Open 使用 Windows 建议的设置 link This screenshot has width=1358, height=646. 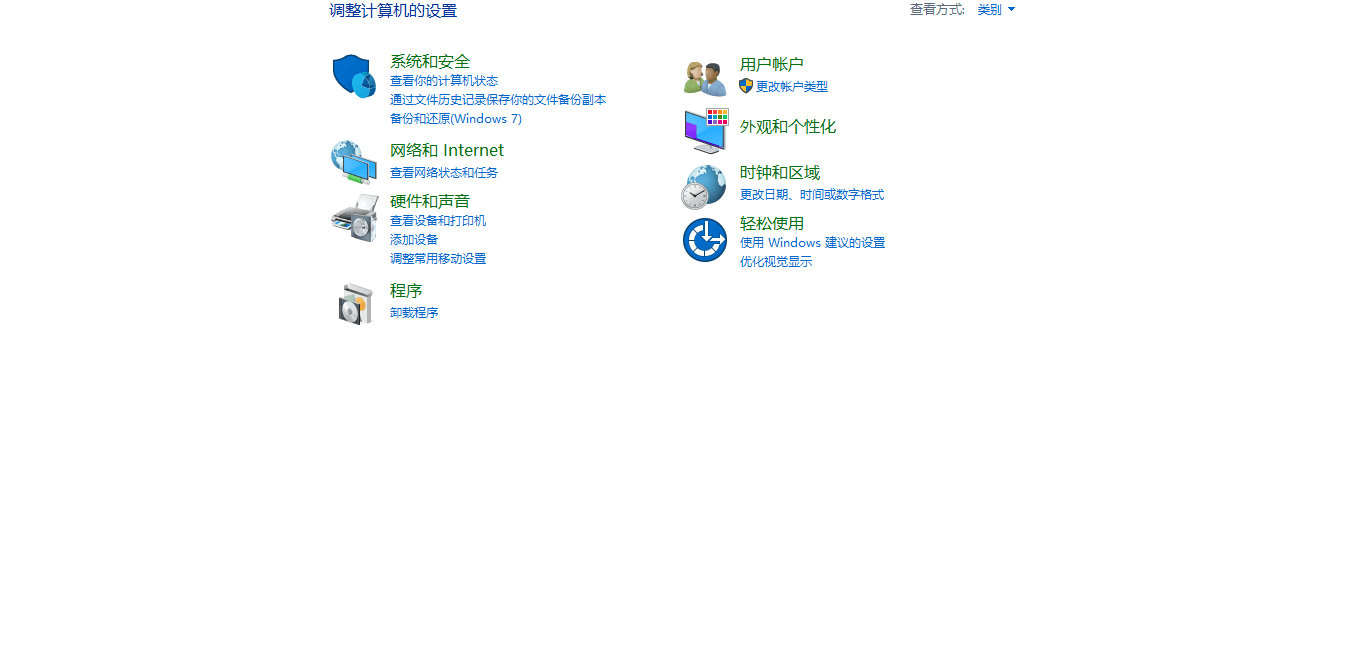(813, 243)
